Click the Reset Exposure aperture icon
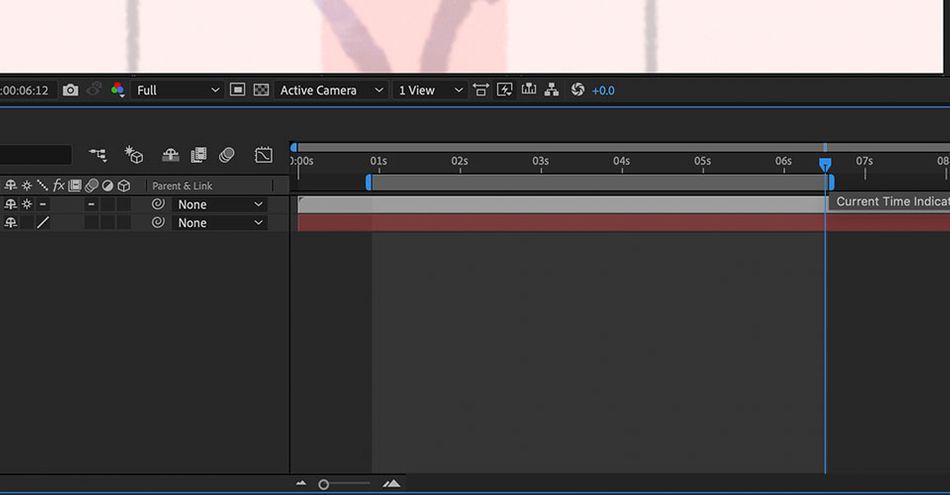 click(x=577, y=90)
